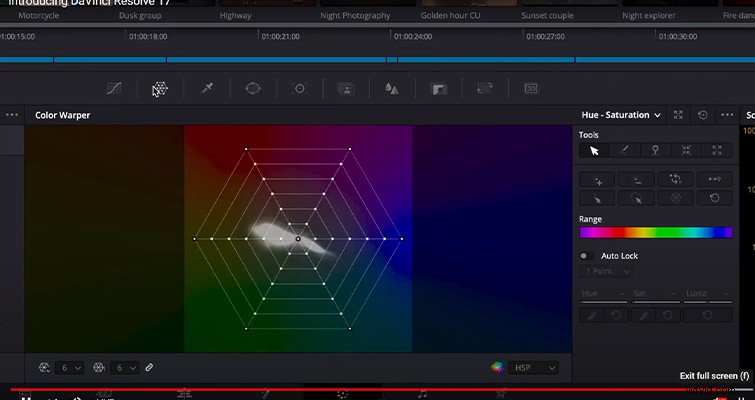Click Exit full screen (f) label
The height and width of the screenshot is (400, 755).
click(715, 375)
